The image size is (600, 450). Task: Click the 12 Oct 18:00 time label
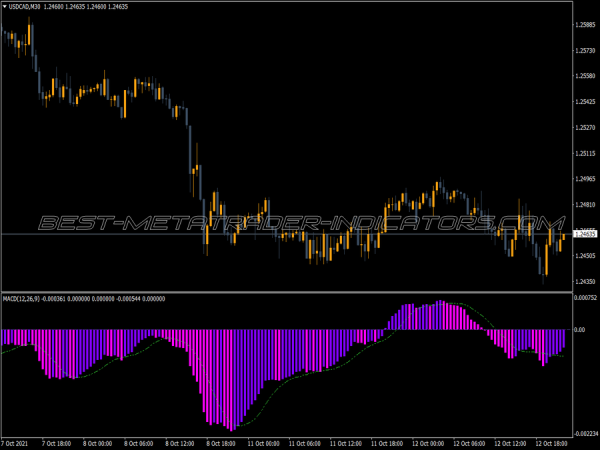(x=551, y=443)
